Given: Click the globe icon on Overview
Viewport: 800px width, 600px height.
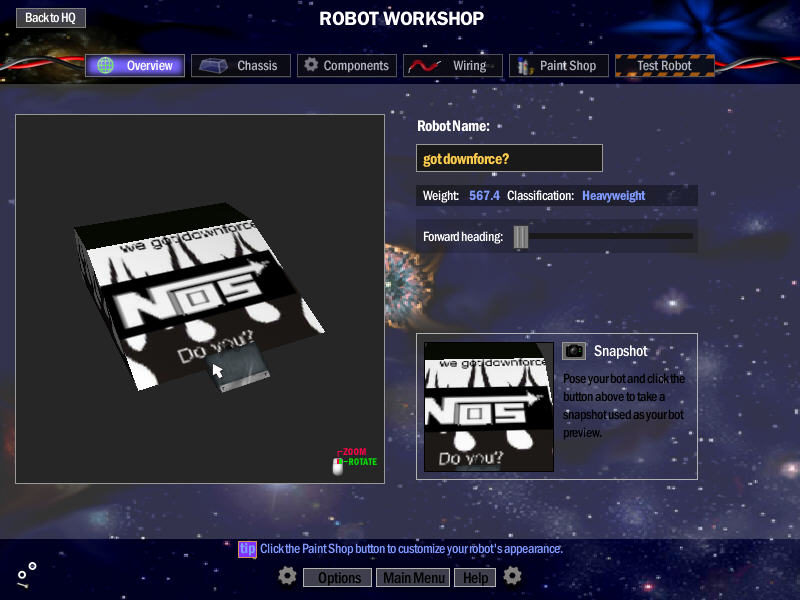Looking at the screenshot, I should point(106,65).
